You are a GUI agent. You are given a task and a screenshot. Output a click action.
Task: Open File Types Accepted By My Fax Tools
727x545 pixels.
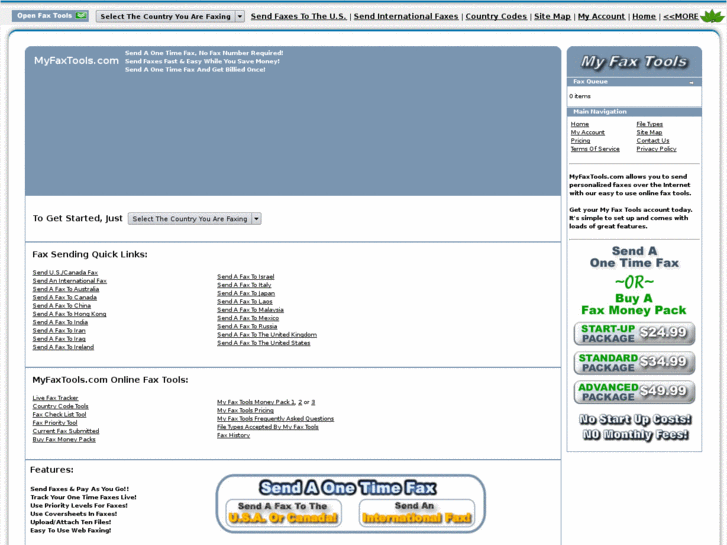click(268, 427)
